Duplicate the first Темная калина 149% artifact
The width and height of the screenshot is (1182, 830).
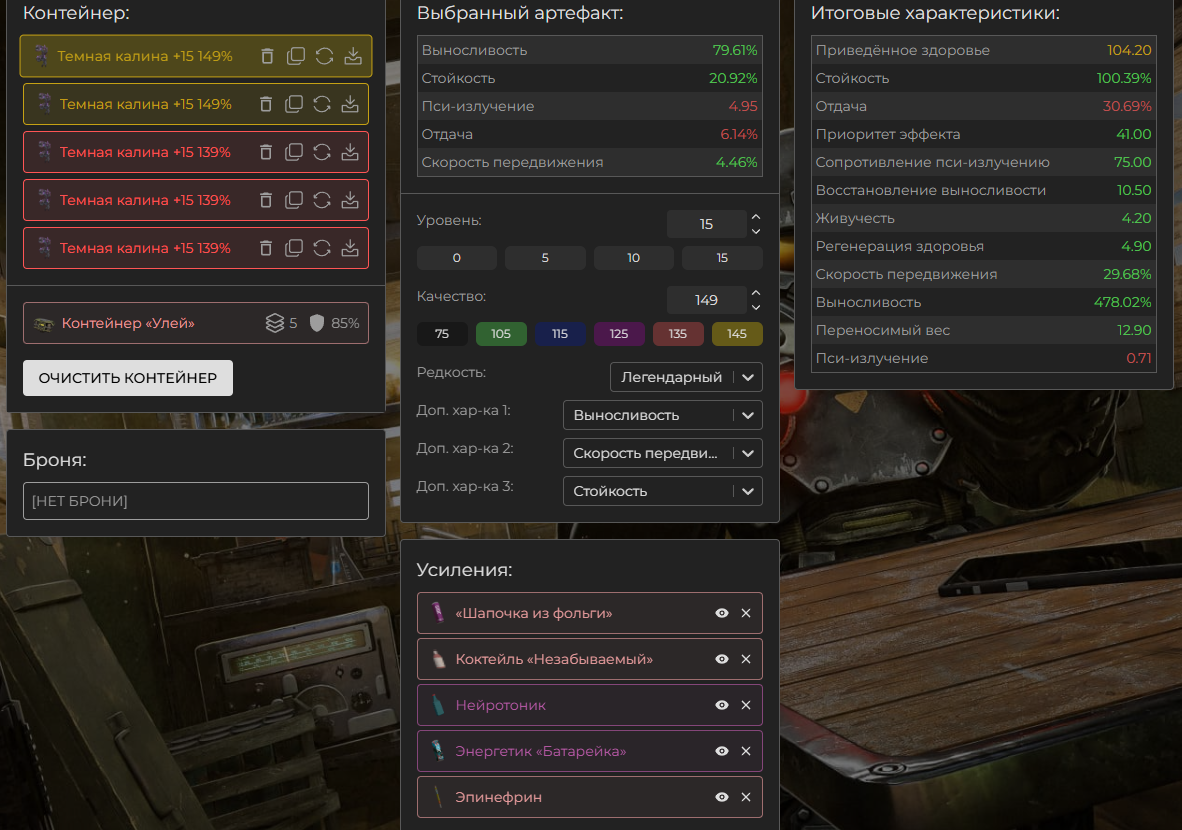pyautogui.click(x=296, y=57)
